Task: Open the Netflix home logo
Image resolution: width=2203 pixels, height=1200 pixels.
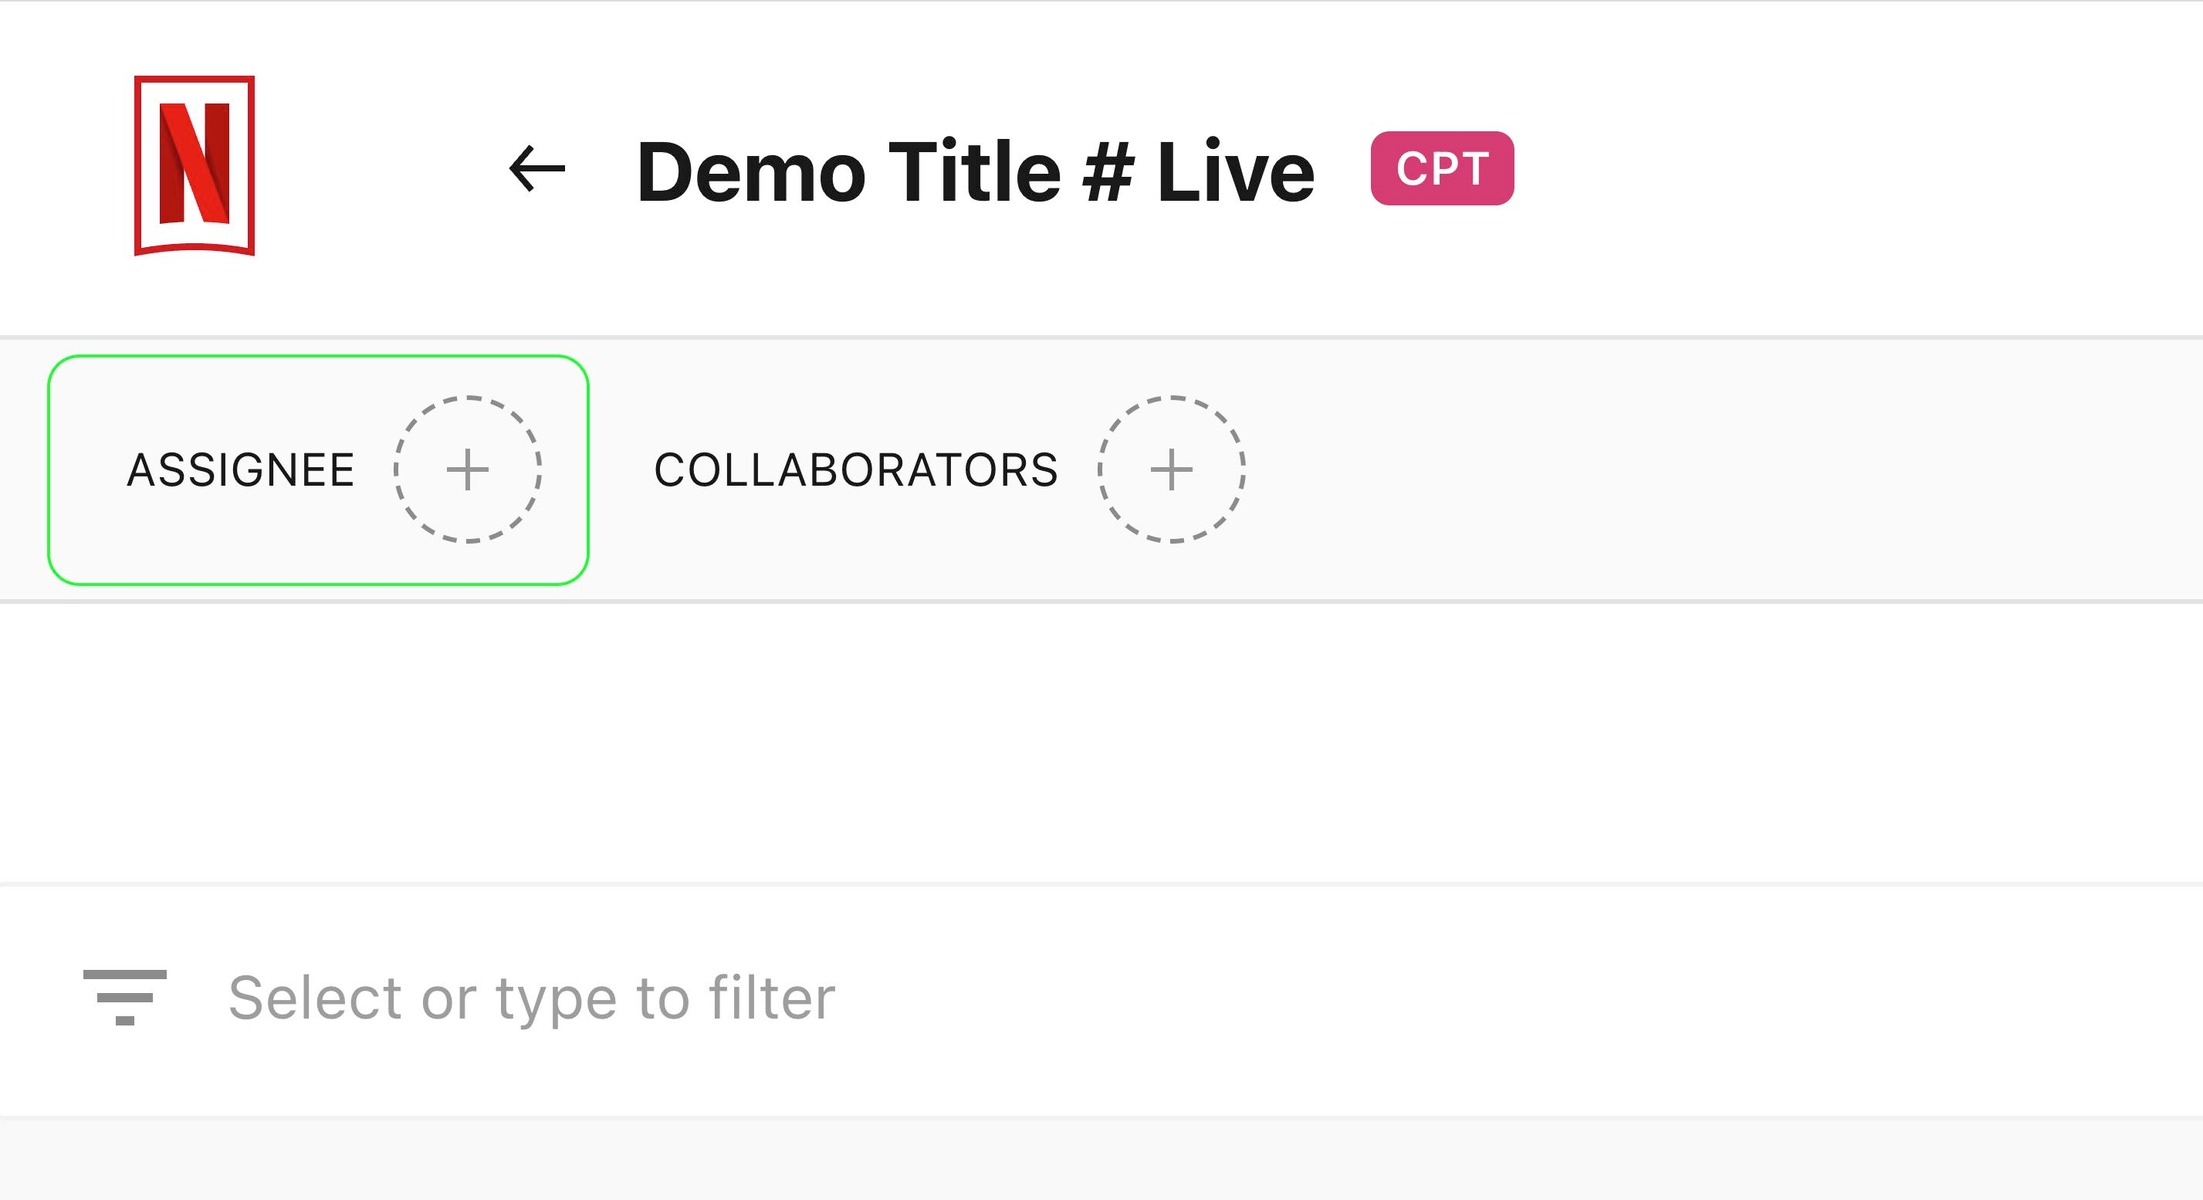Action: (x=195, y=165)
